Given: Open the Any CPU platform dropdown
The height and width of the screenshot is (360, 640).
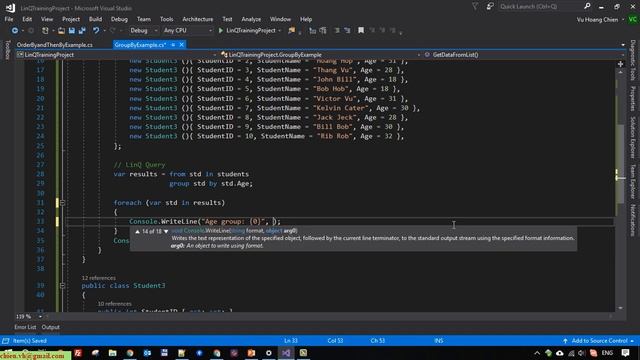Looking at the screenshot, I should pos(188,31).
